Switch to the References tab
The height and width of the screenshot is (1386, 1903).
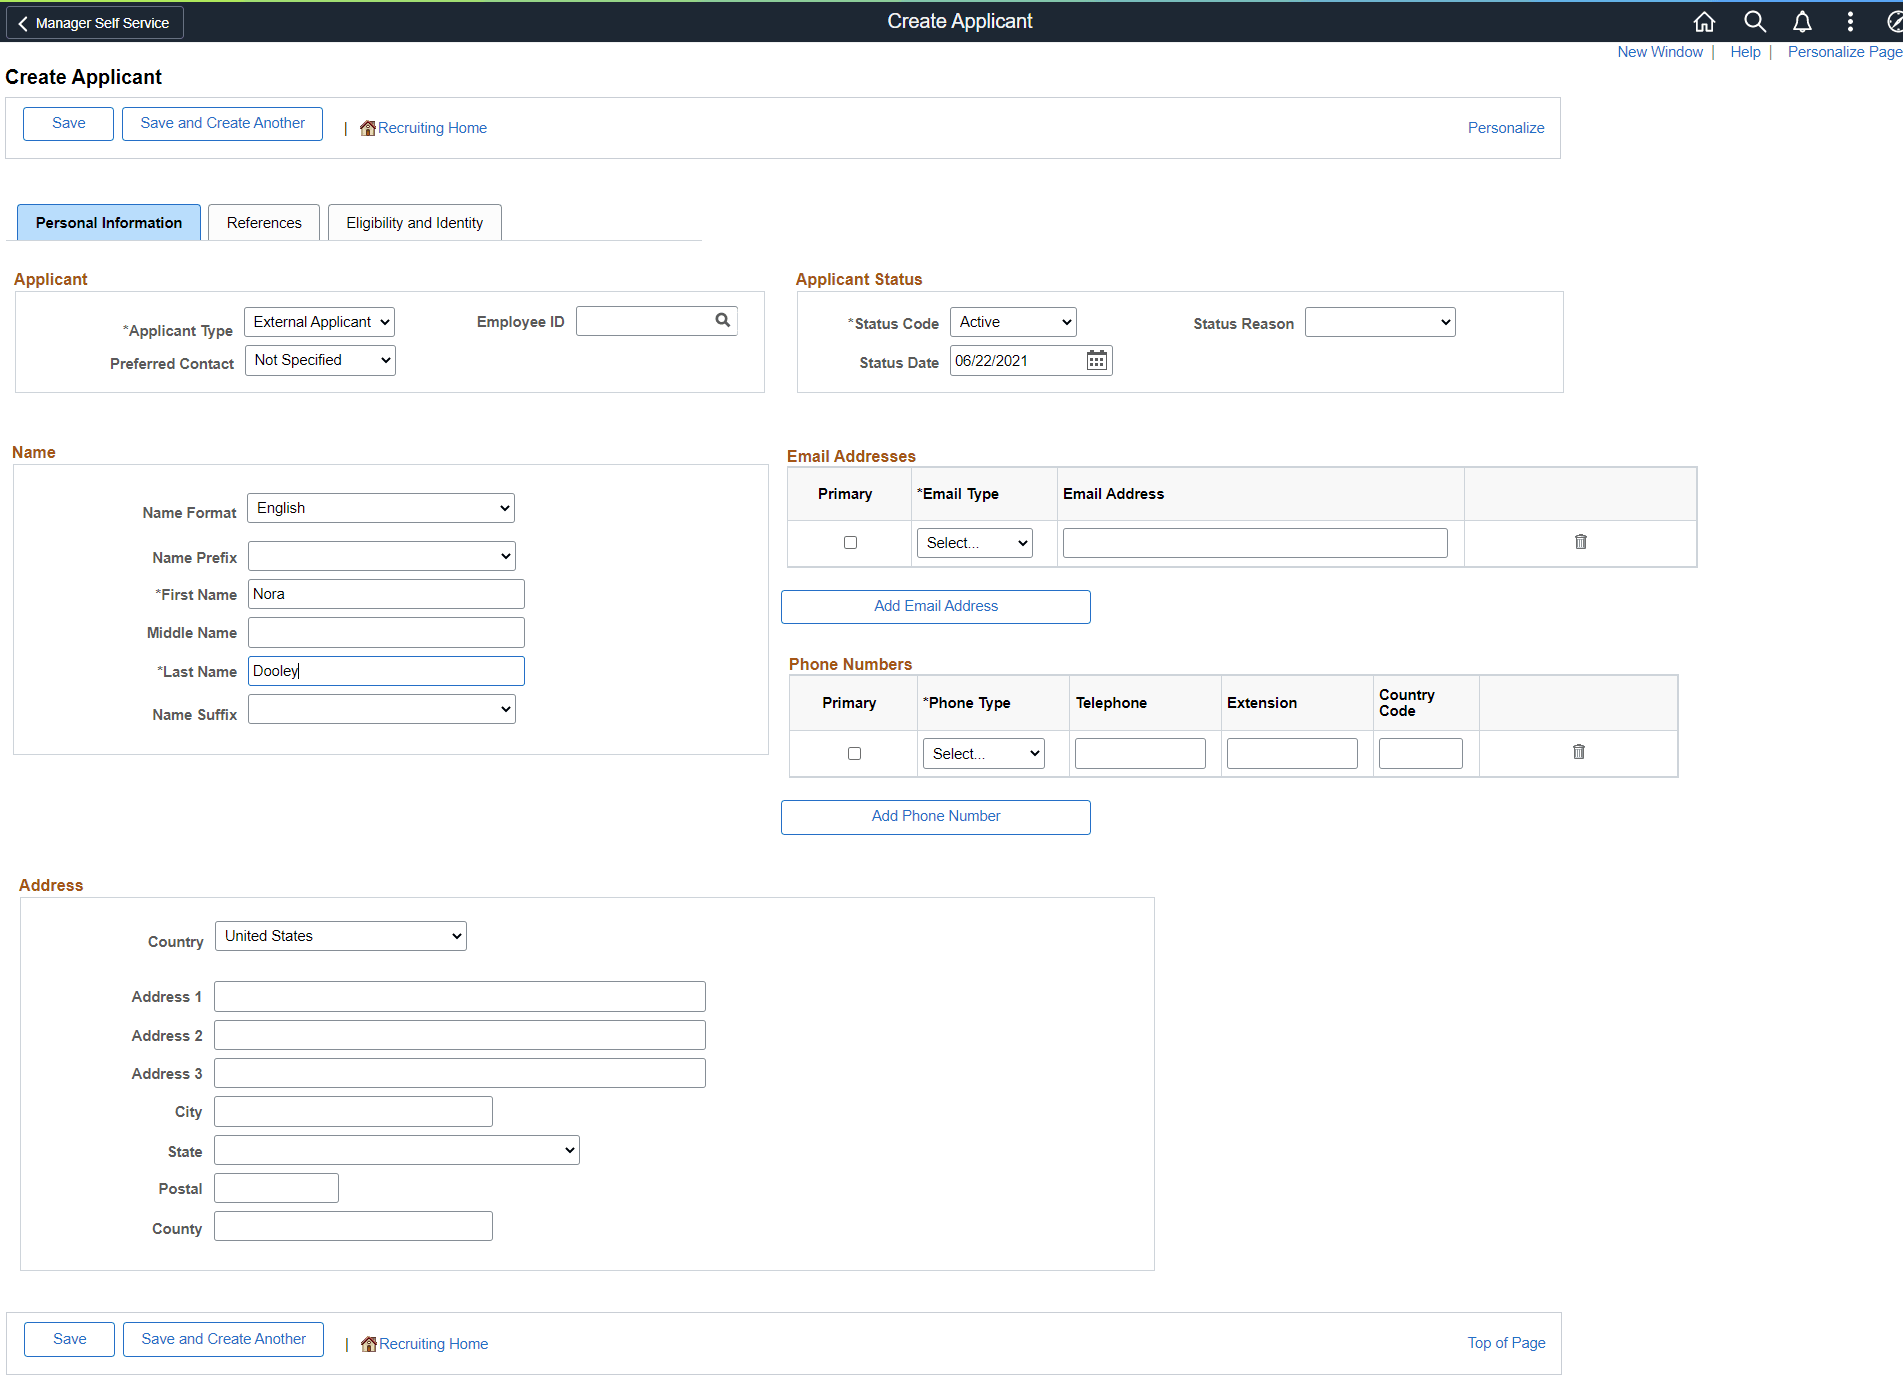[263, 222]
